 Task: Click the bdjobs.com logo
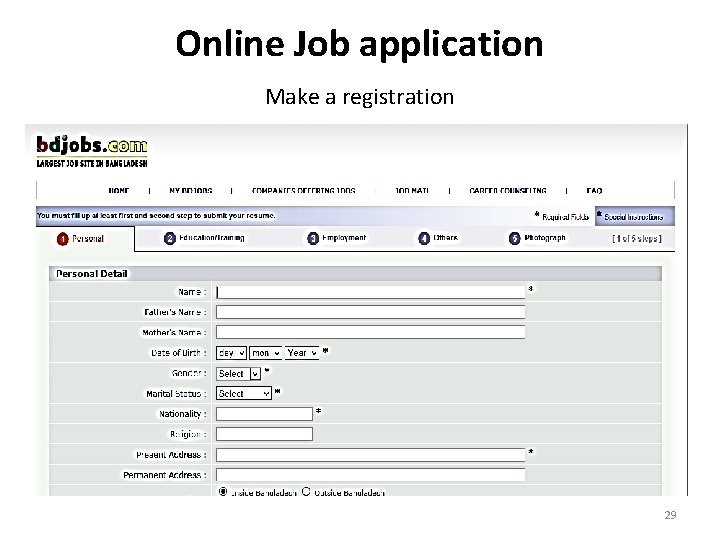pyautogui.click(x=92, y=151)
